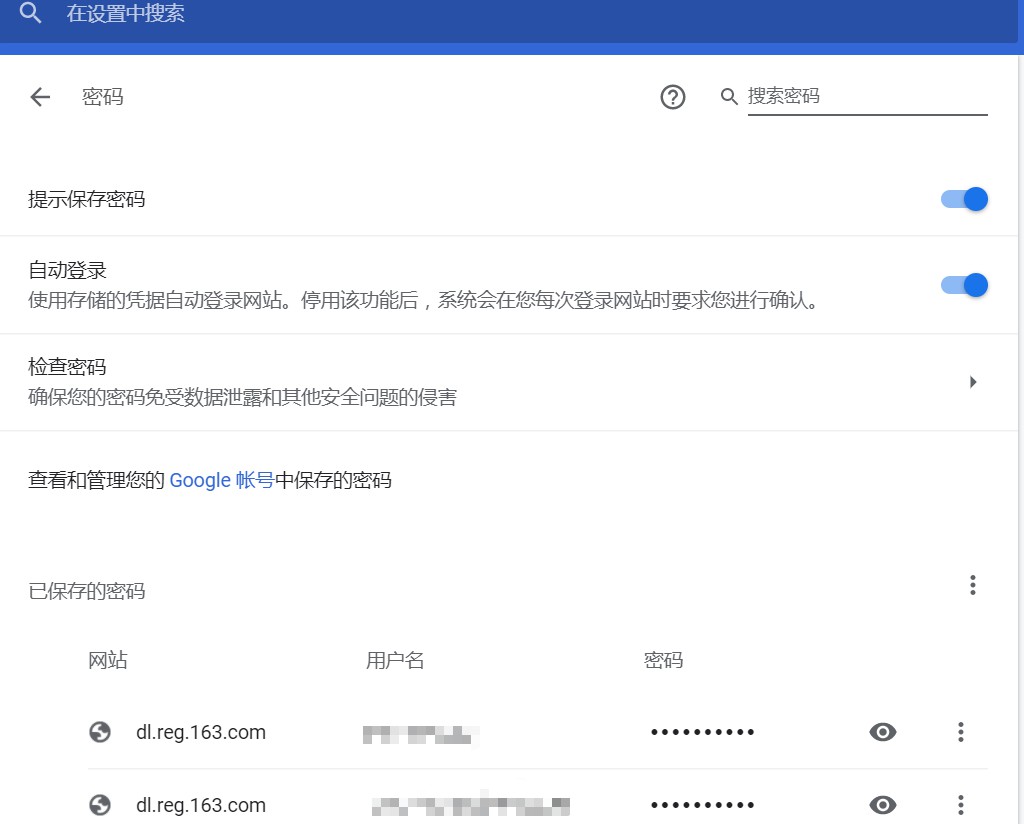Open the help icon next to 密码
Screen dimensions: 1024x824
tap(673, 97)
